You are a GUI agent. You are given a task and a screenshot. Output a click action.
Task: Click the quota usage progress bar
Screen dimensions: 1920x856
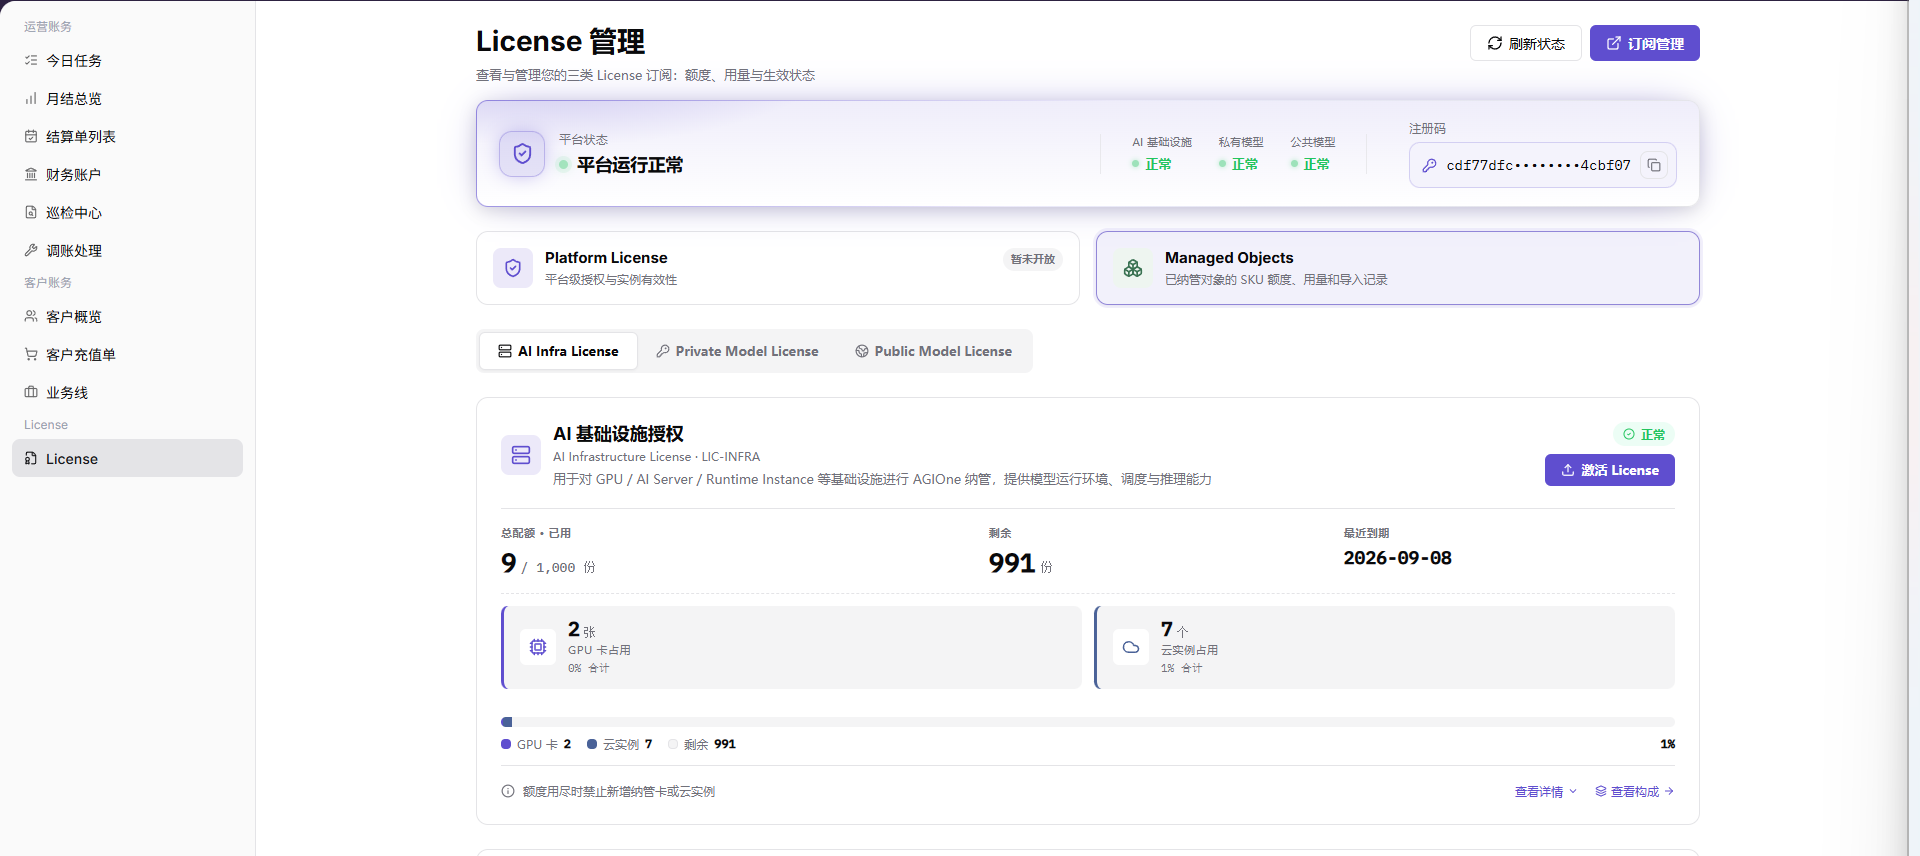tap(1088, 722)
